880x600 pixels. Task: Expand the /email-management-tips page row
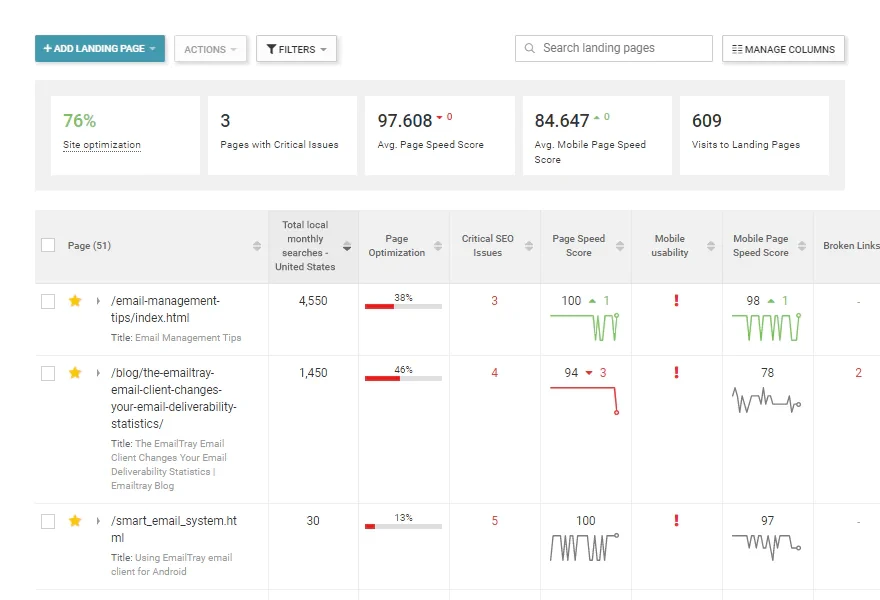(x=96, y=300)
